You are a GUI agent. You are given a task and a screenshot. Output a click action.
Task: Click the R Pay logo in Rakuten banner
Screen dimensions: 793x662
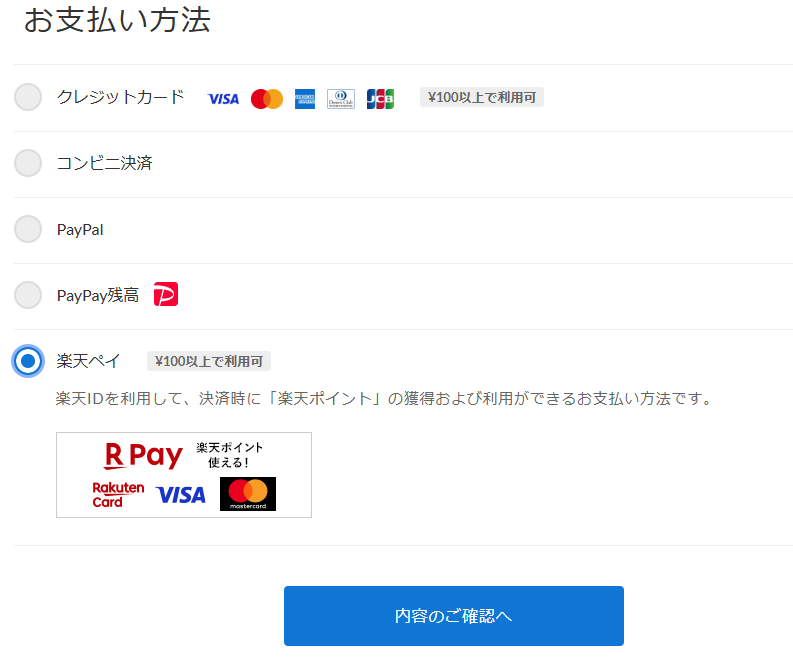pyautogui.click(x=143, y=455)
